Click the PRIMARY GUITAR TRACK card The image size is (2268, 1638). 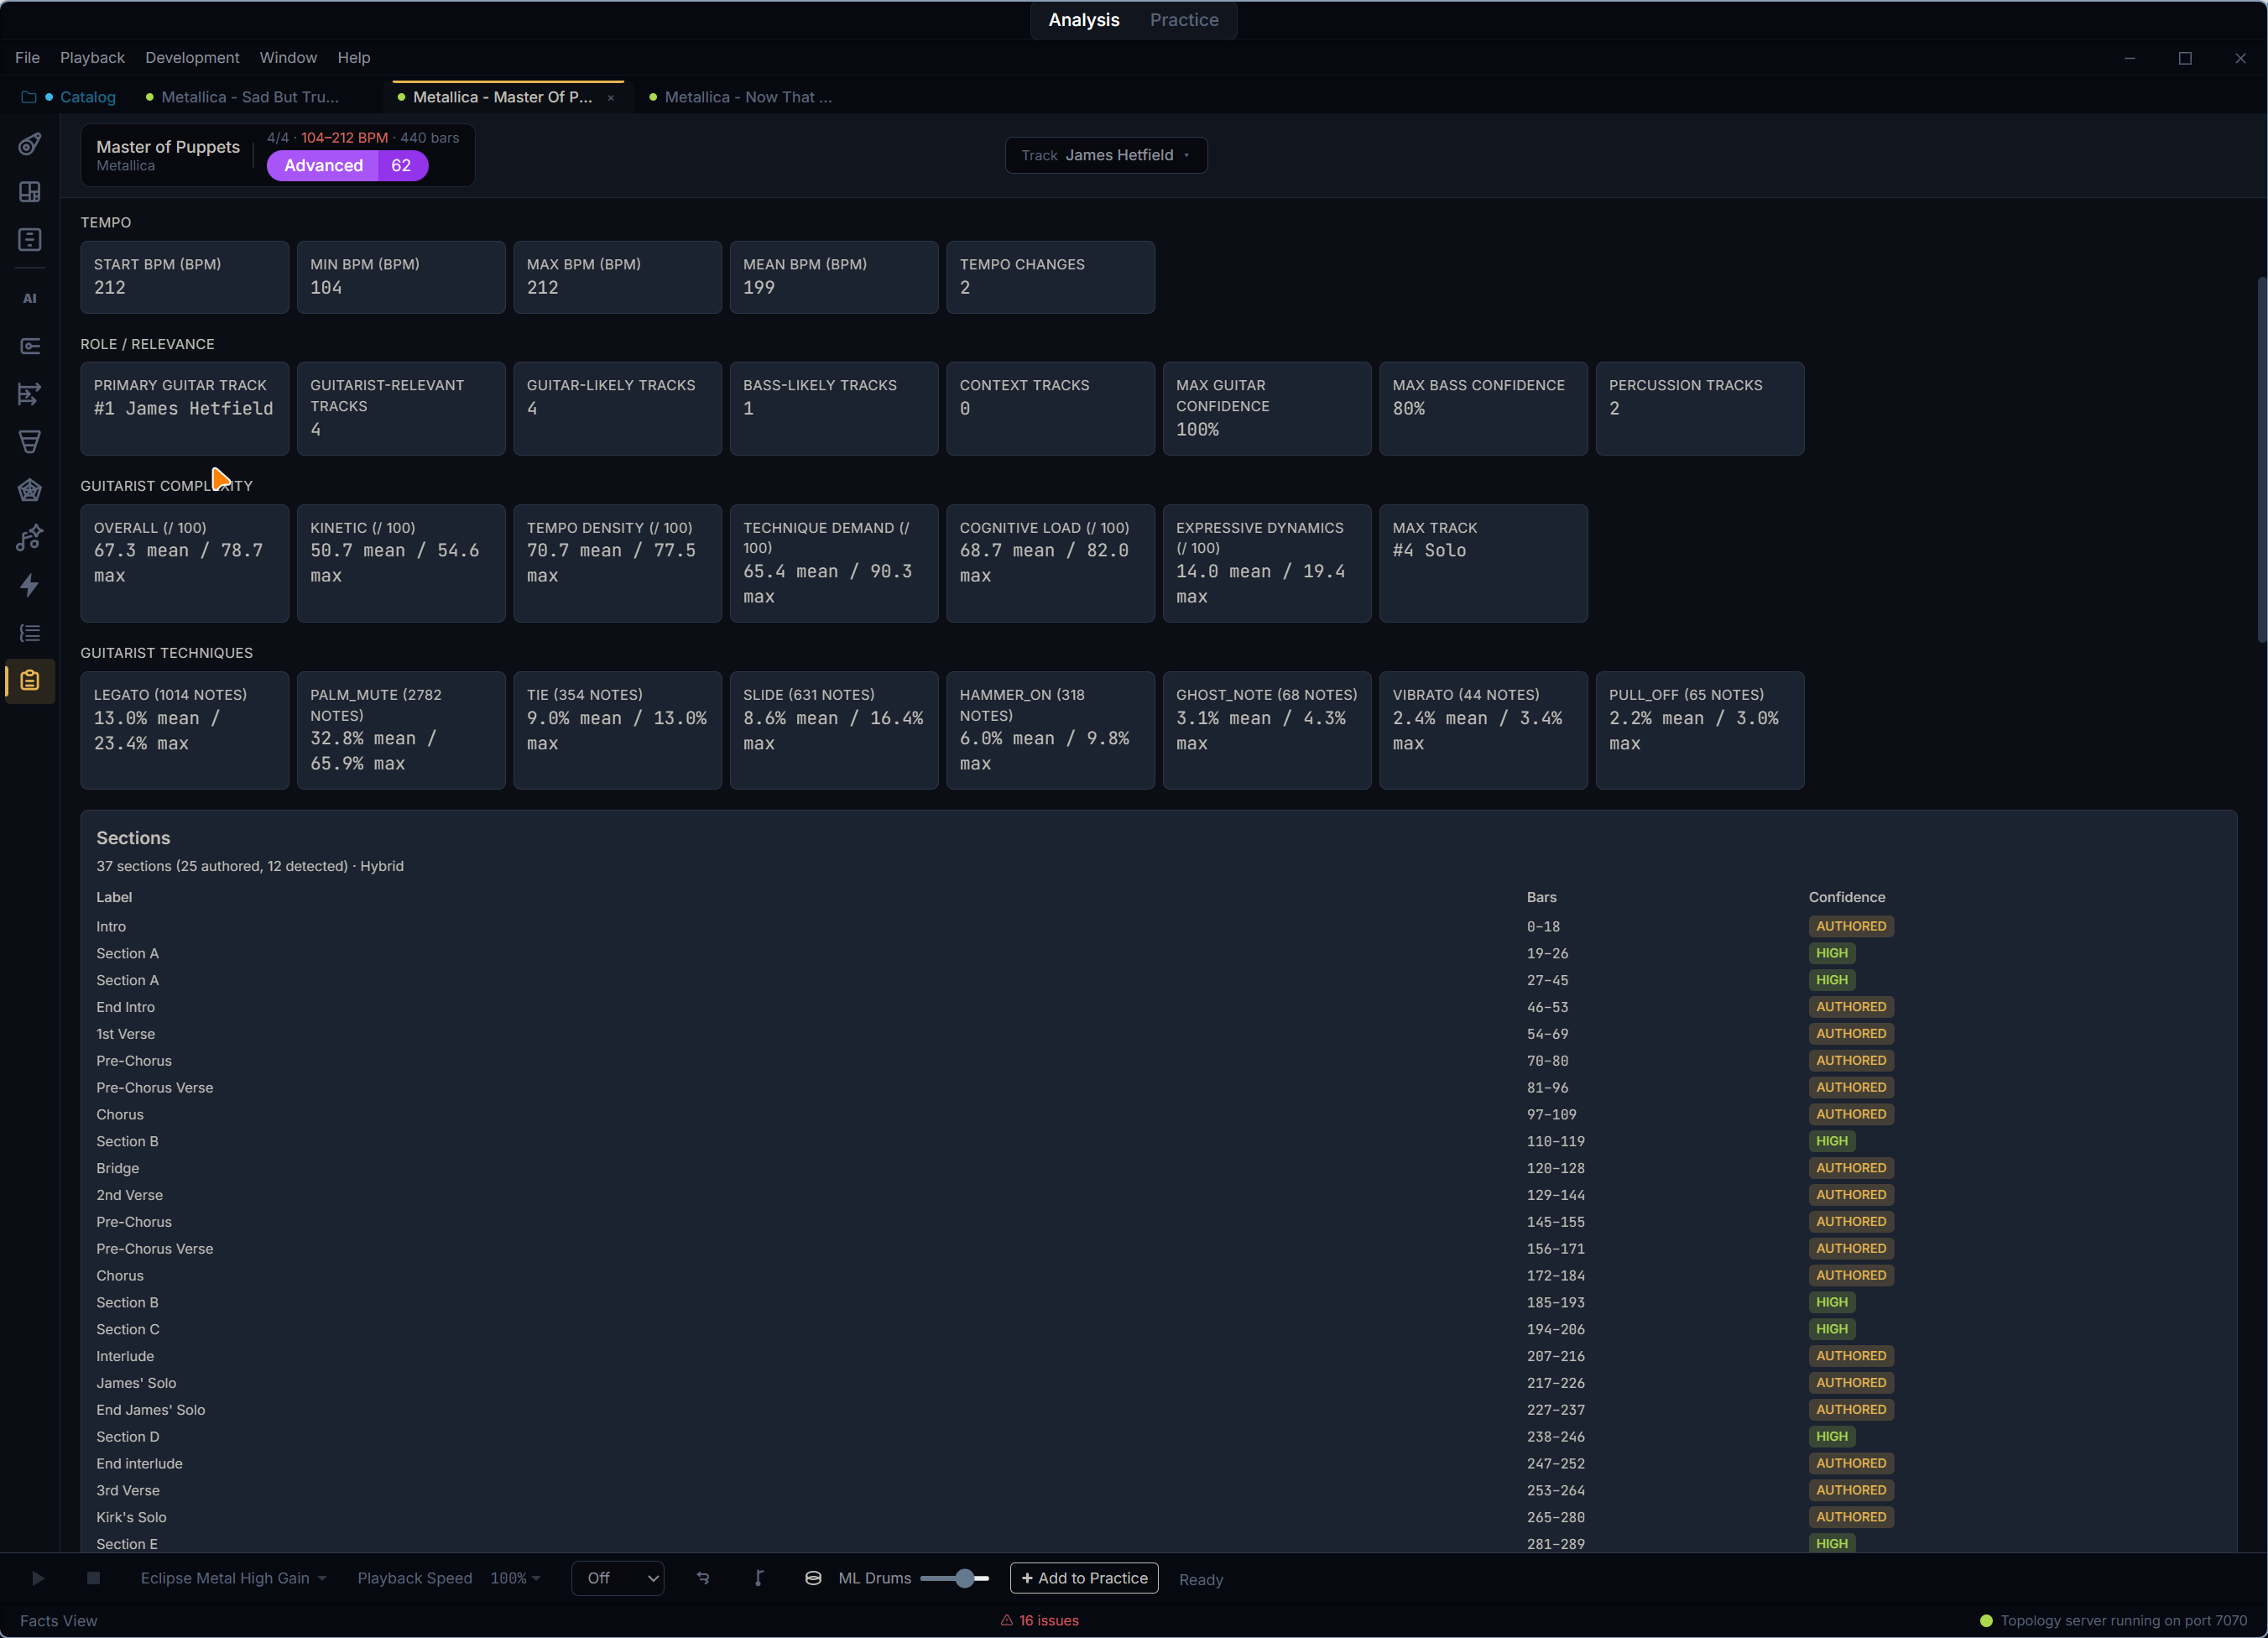pyautogui.click(x=184, y=408)
